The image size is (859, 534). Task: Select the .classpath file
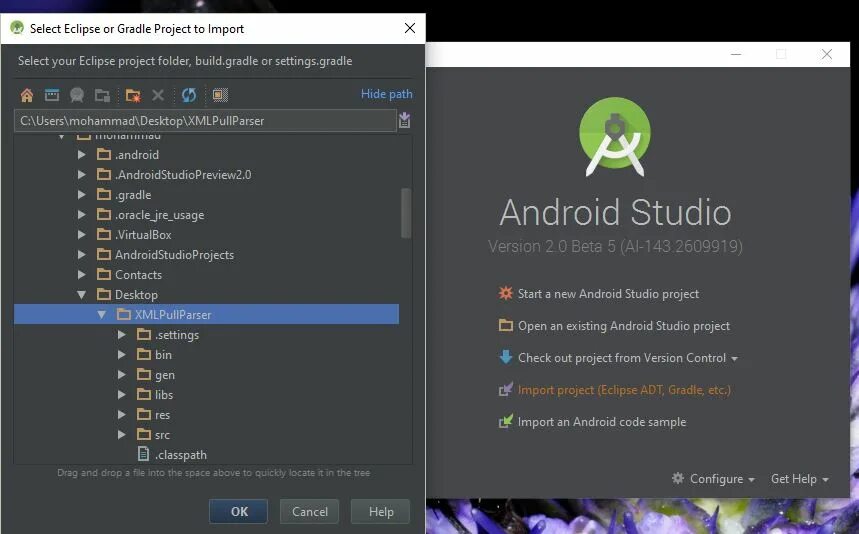207,455
